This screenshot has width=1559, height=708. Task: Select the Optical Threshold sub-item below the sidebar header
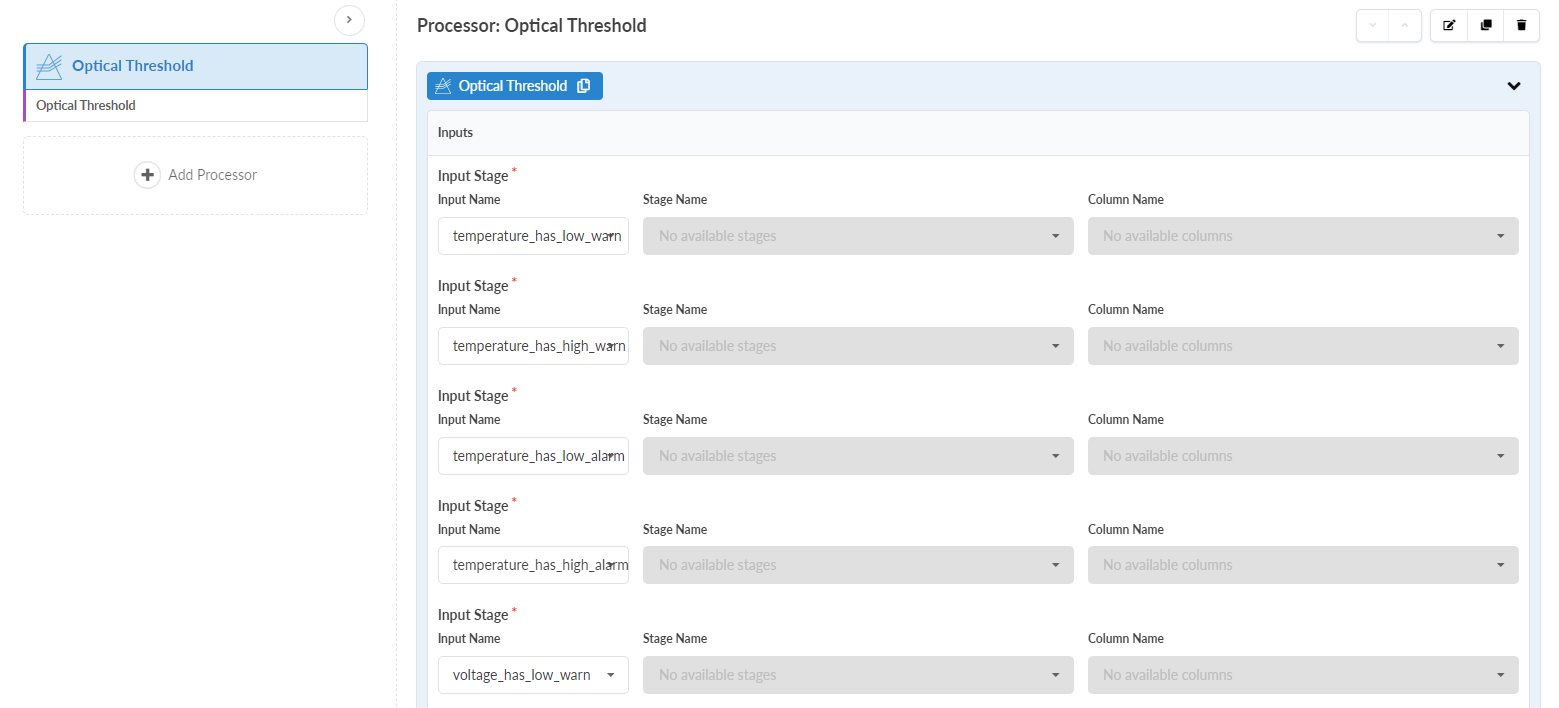click(x=195, y=105)
